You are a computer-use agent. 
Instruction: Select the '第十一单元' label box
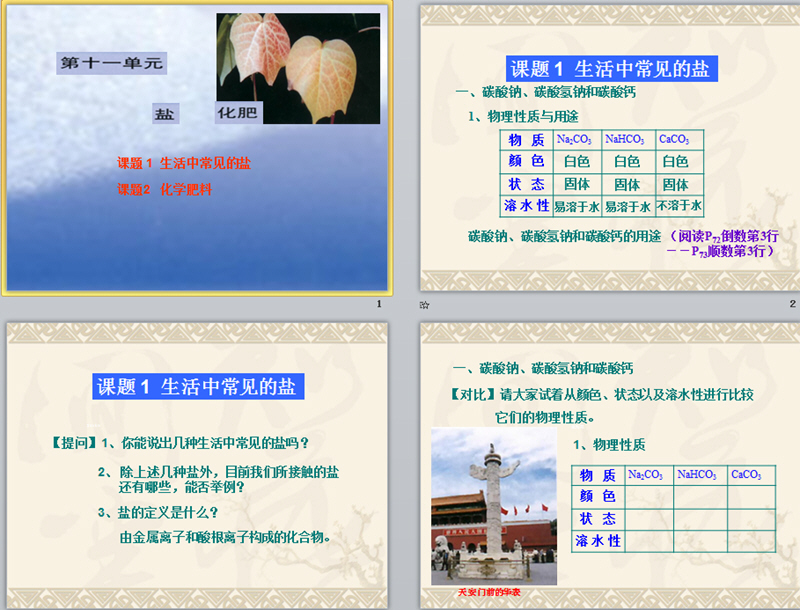point(110,63)
